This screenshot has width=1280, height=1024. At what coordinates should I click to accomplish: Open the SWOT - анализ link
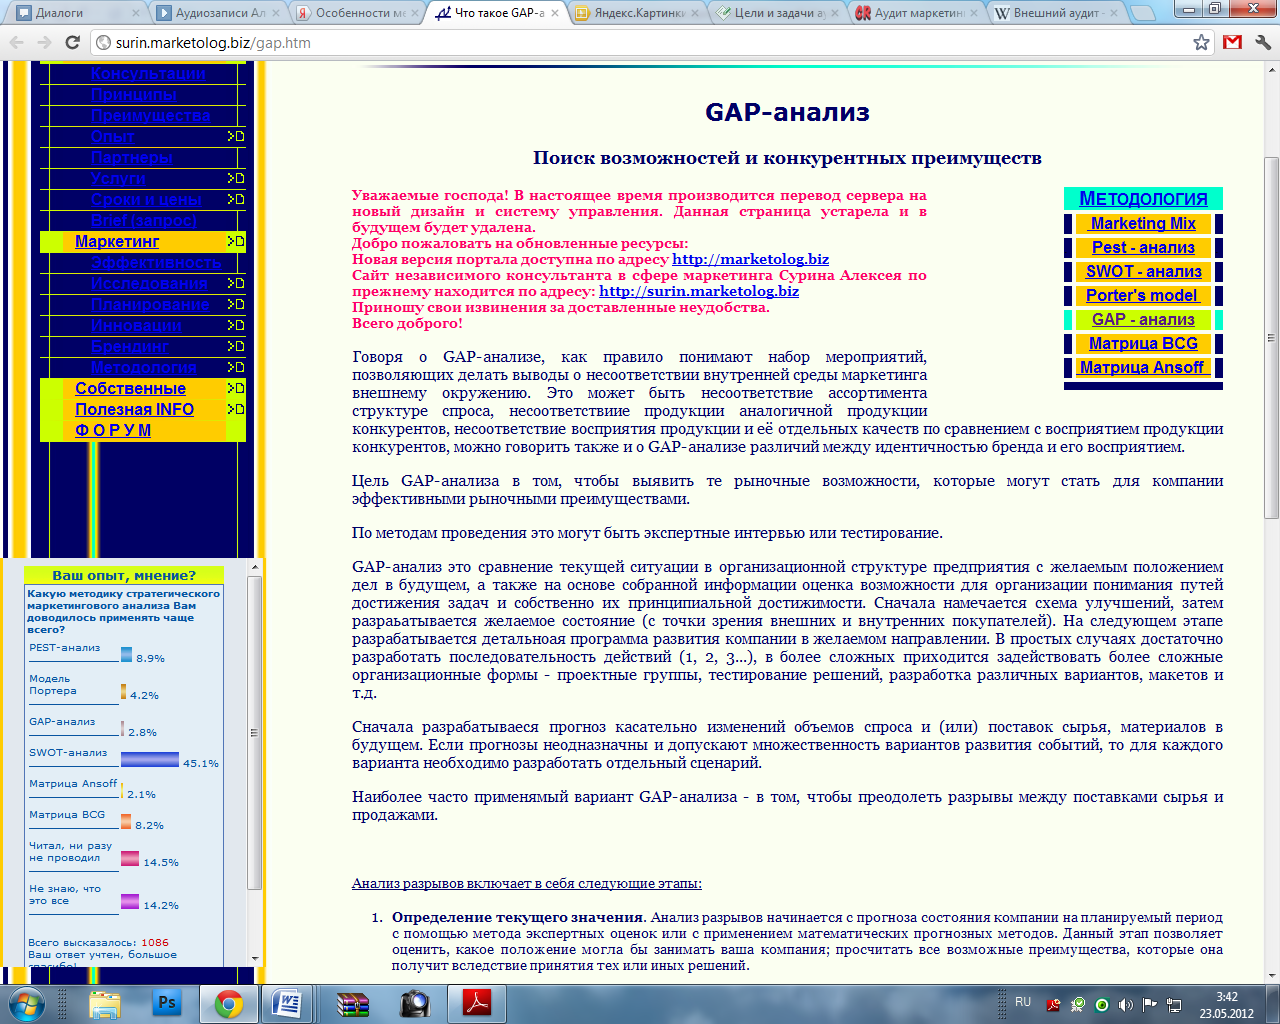tap(1144, 272)
